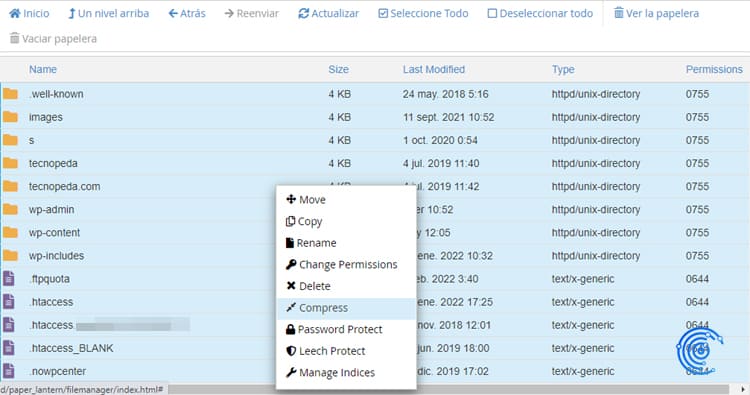The width and height of the screenshot is (750, 395).
Task: Click the wp-includes folder icon
Action: (10, 255)
